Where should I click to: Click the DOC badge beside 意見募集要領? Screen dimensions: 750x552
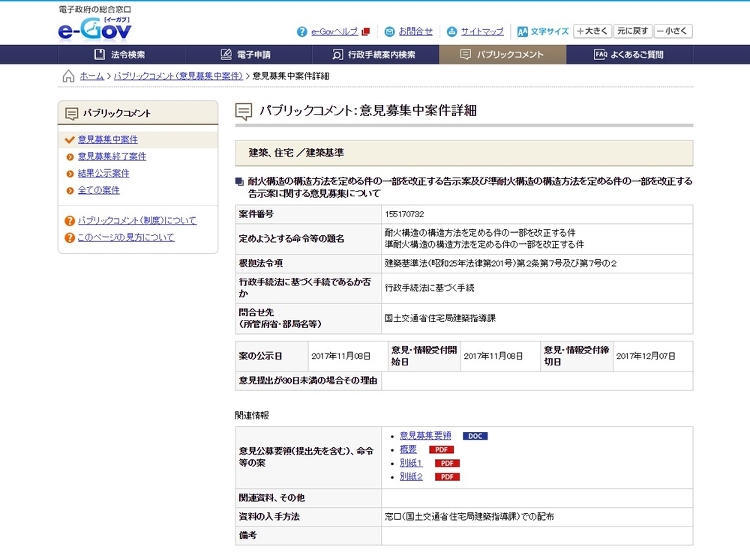pyautogui.click(x=475, y=436)
